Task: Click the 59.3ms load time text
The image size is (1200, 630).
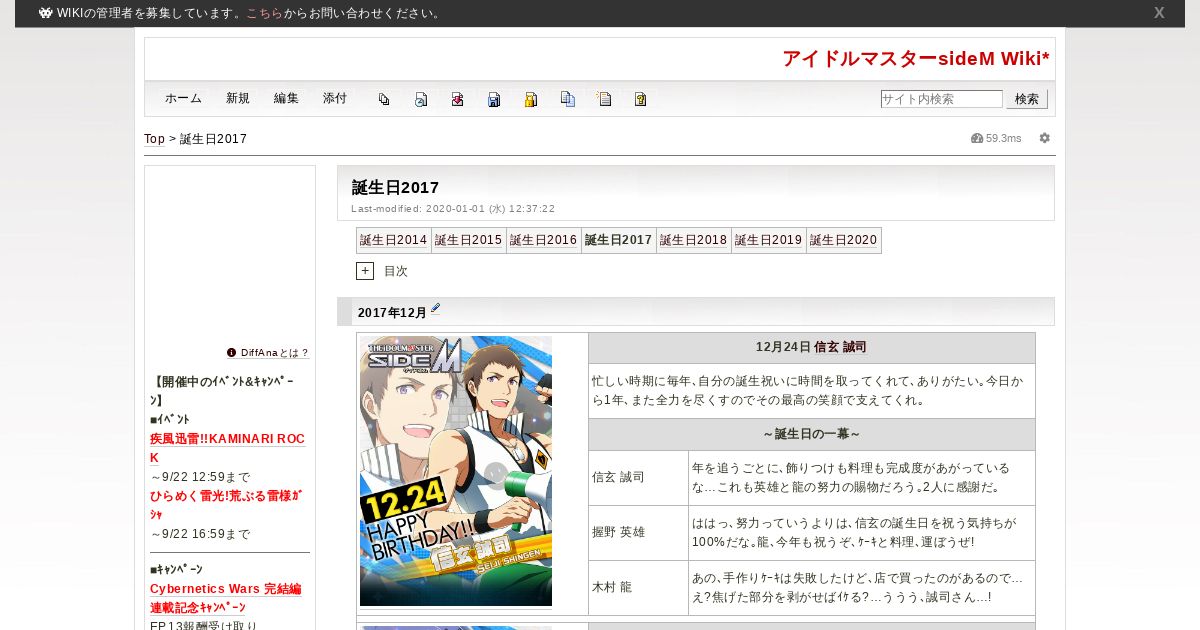Action: coord(1004,138)
